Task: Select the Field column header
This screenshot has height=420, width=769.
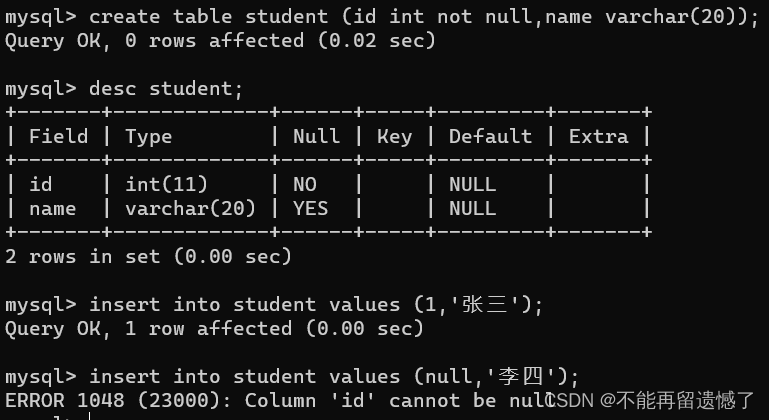Action: point(58,136)
